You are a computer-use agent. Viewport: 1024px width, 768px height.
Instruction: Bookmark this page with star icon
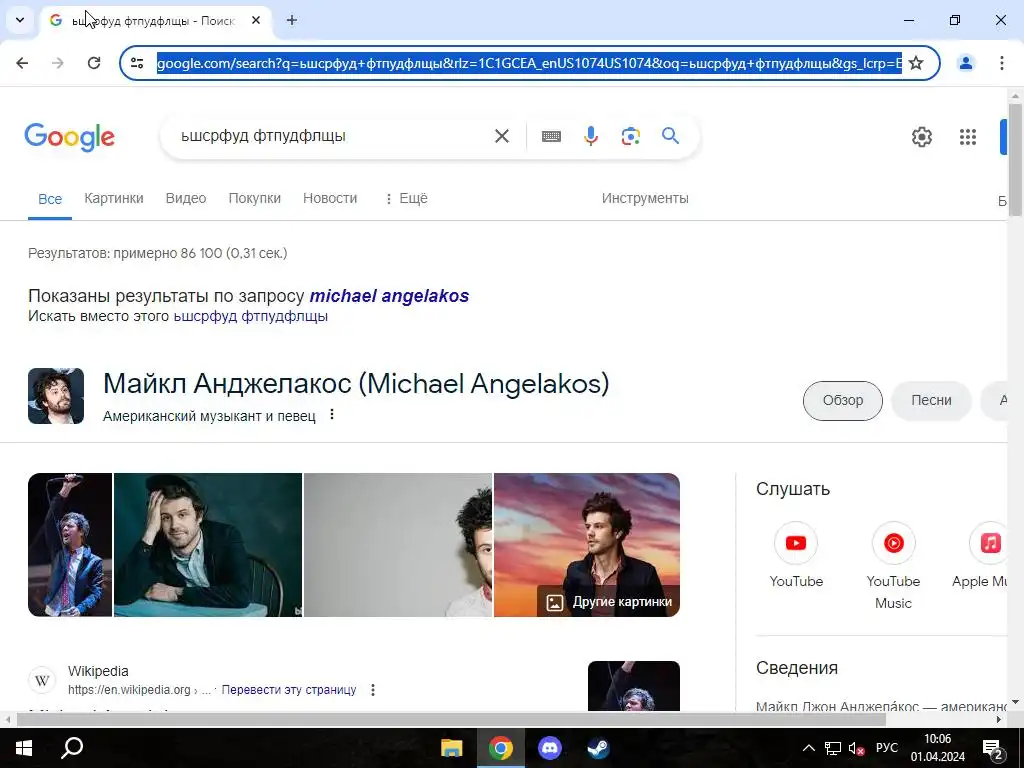click(x=916, y=63)
